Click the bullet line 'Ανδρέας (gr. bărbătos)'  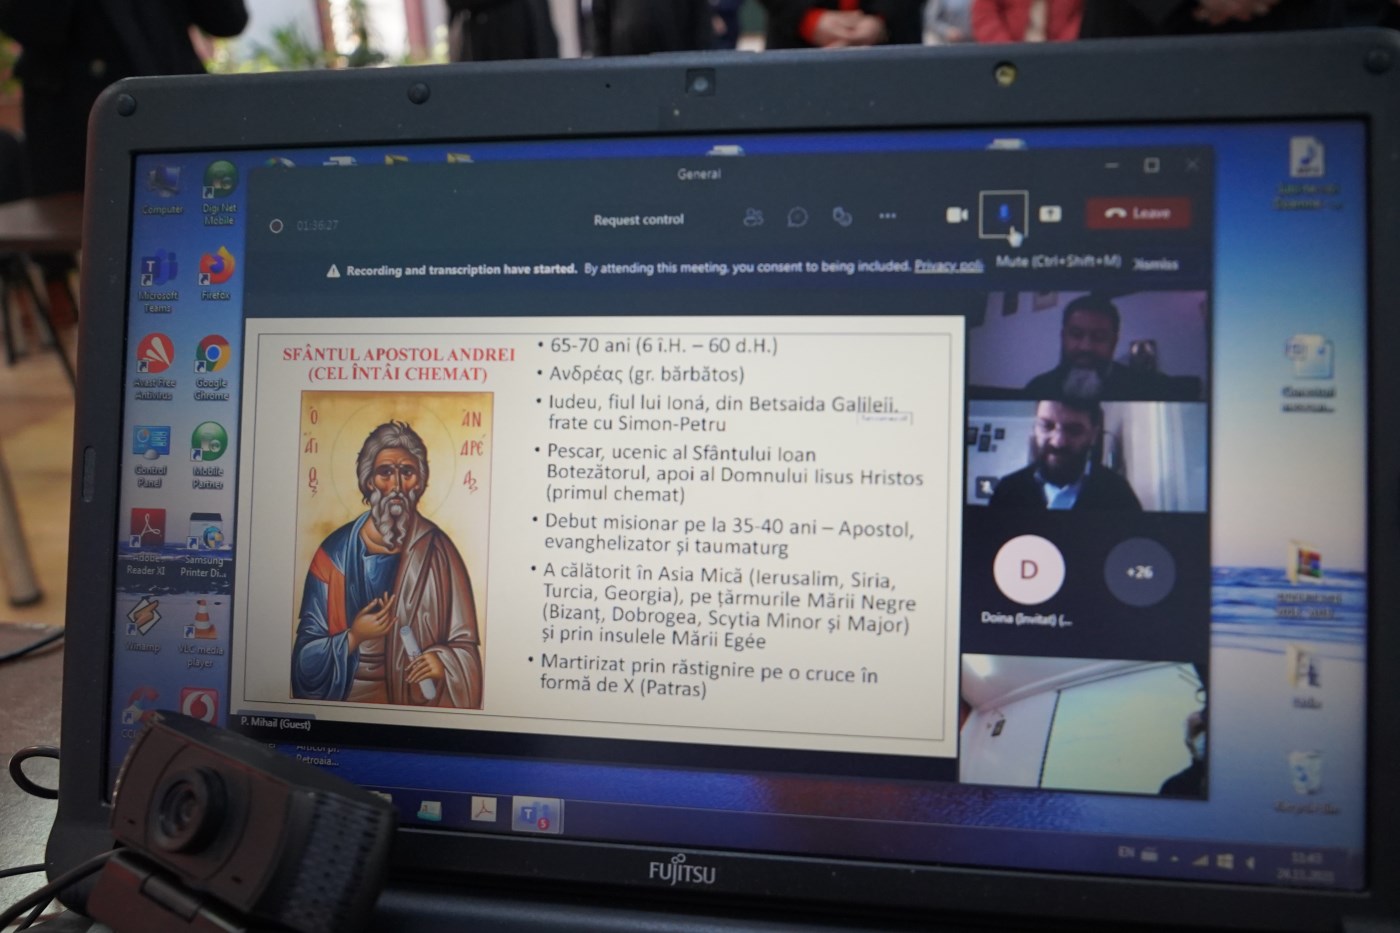[x=646, y=374]
